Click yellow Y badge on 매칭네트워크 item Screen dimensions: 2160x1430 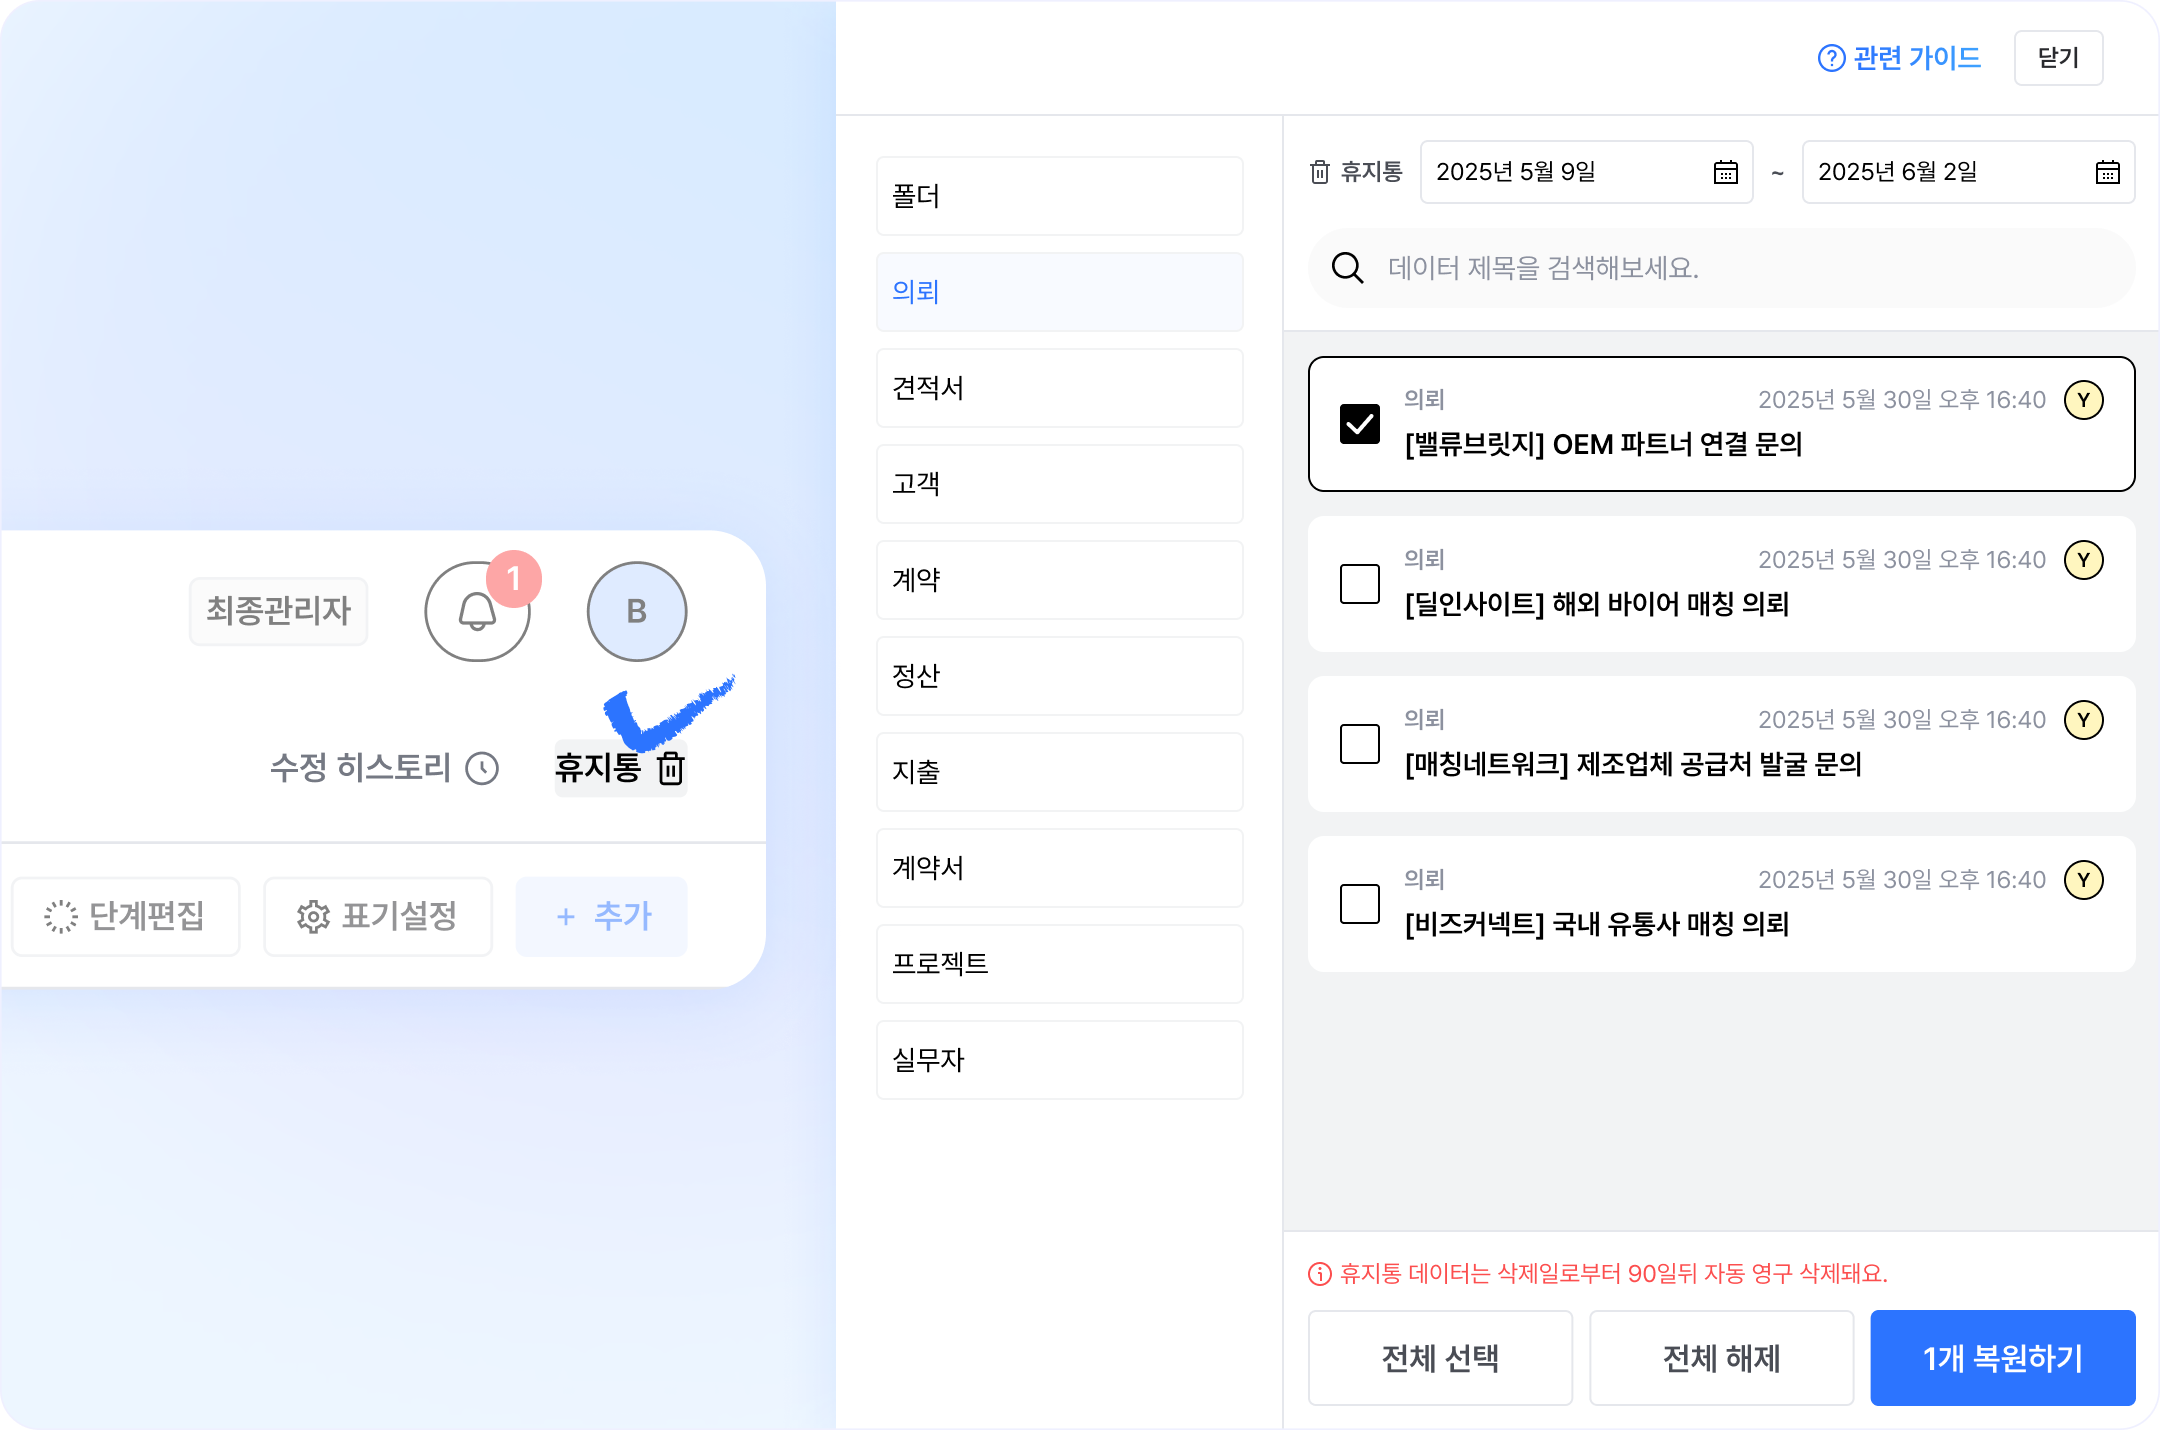2084,720
